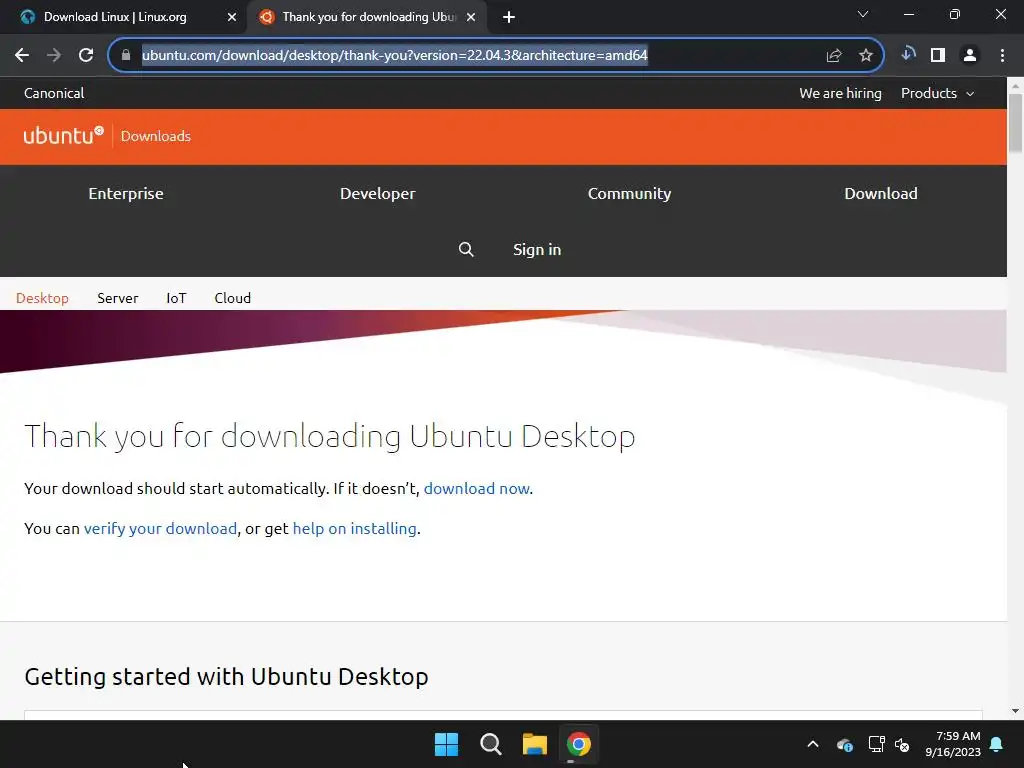Toggle the Chrome side panel icon

938,56
